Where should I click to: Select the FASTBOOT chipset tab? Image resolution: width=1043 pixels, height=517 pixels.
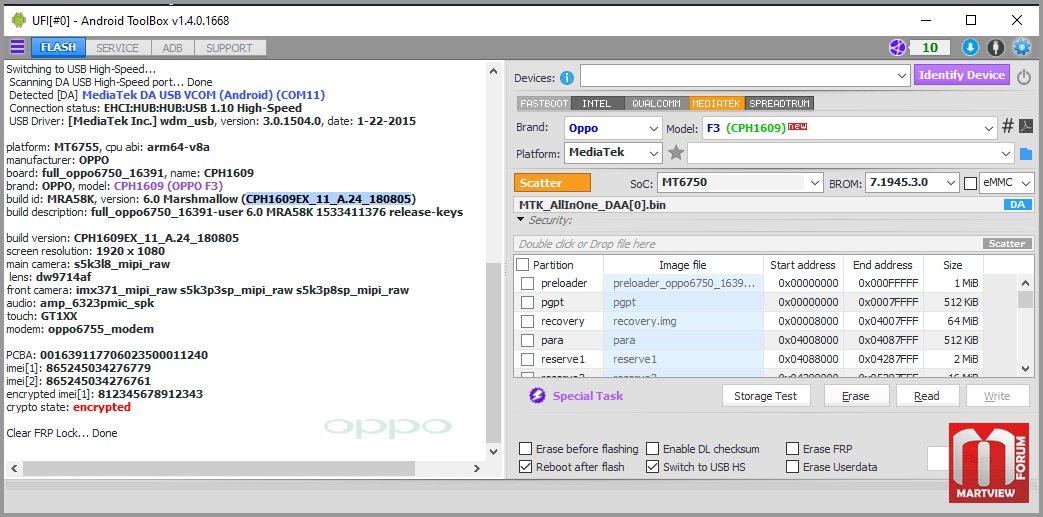[543, 104]
